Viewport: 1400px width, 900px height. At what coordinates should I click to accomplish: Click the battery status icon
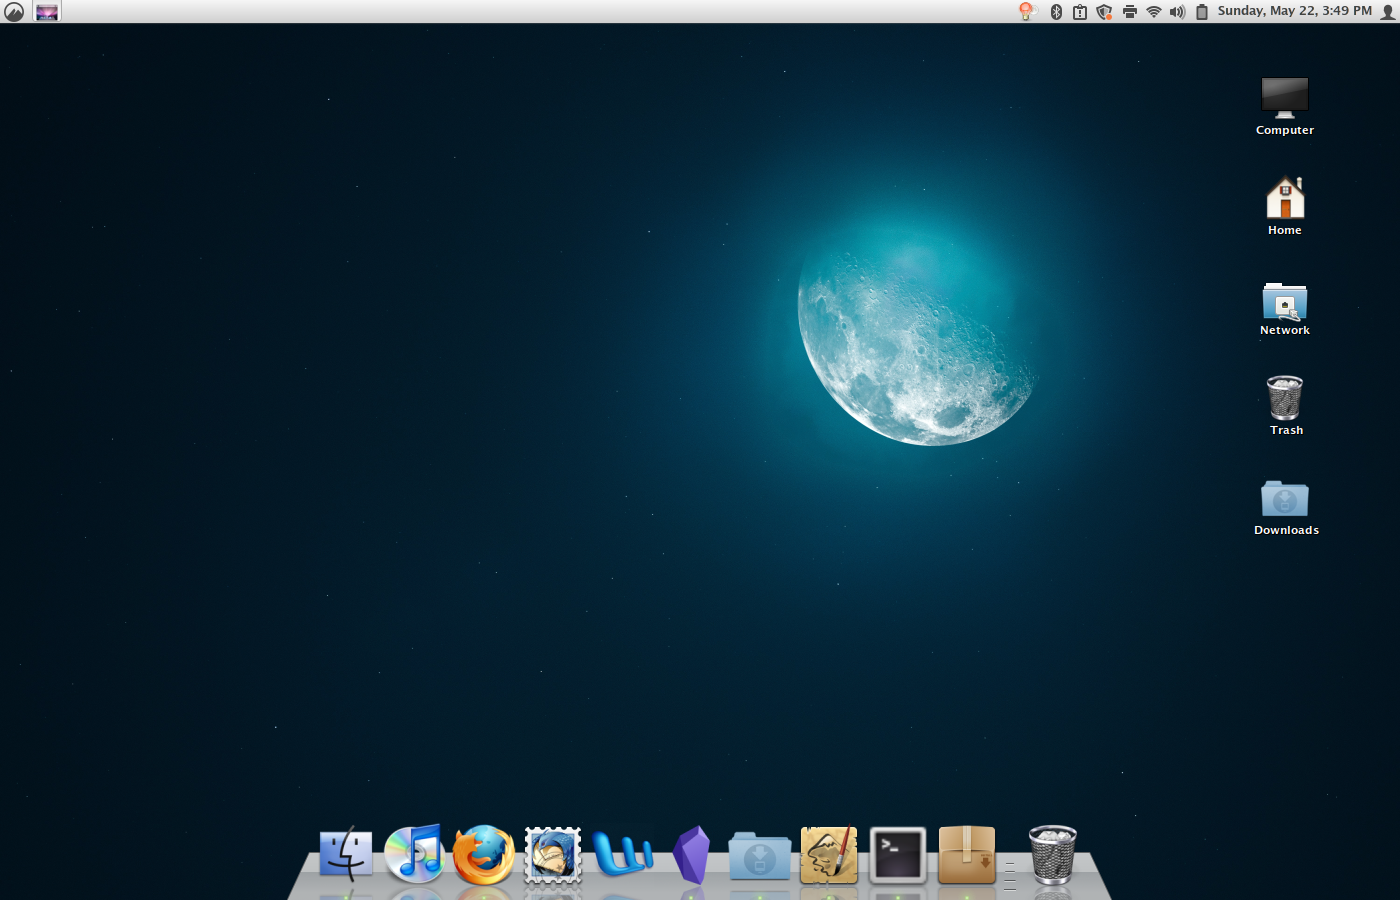point(1202,12)
